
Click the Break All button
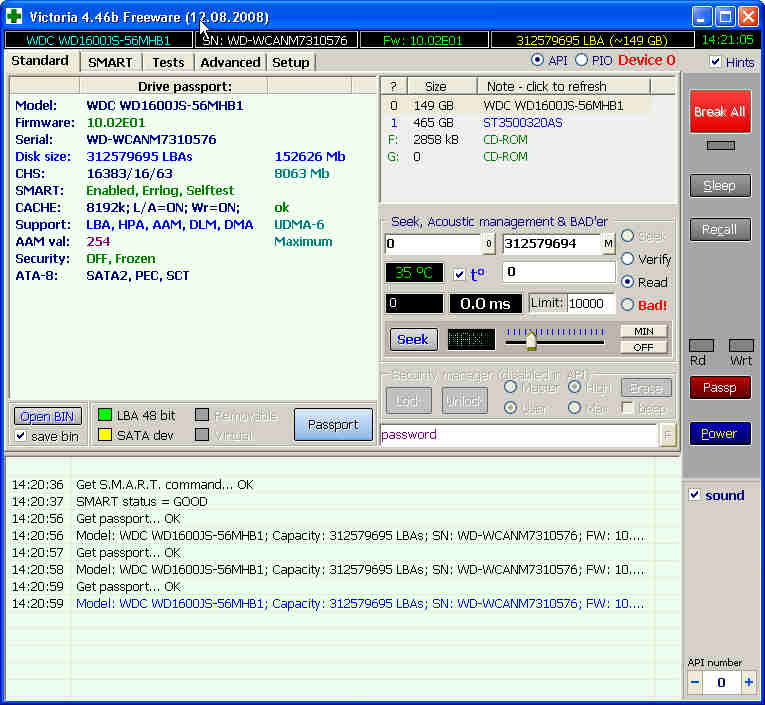click(720, 112)
